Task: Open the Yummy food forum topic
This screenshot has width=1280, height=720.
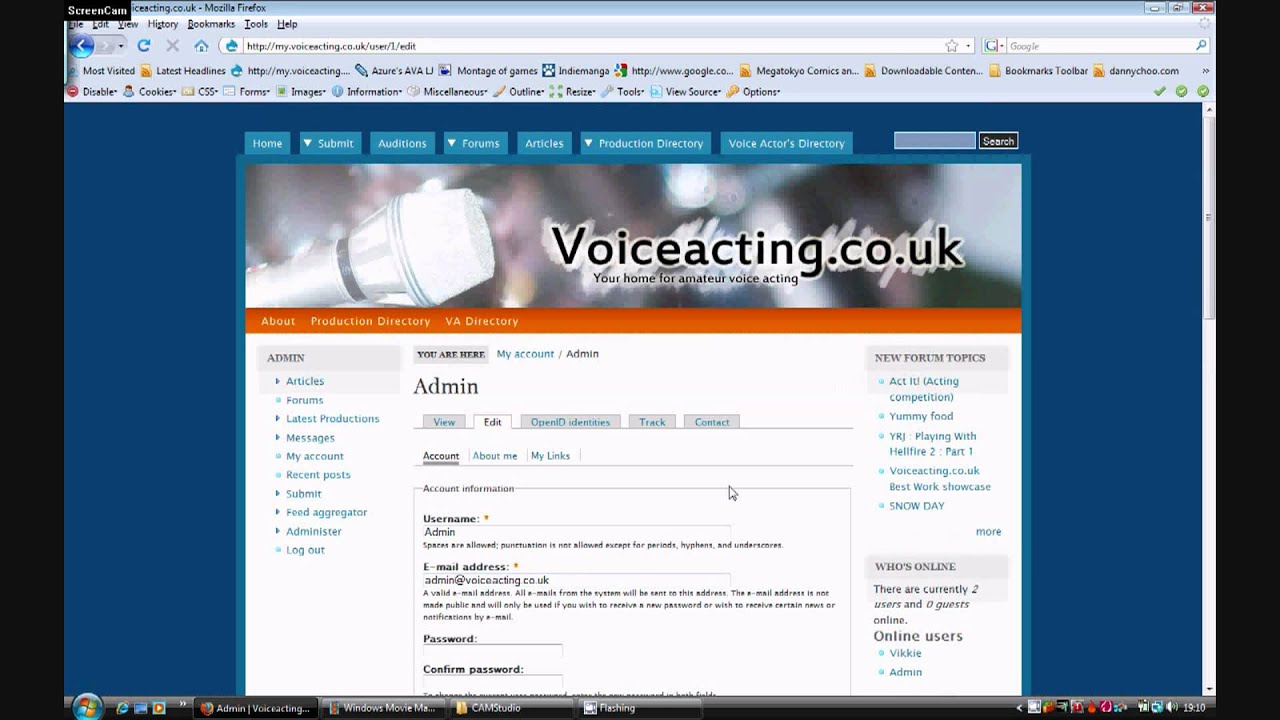Action: tap(921, 416)
